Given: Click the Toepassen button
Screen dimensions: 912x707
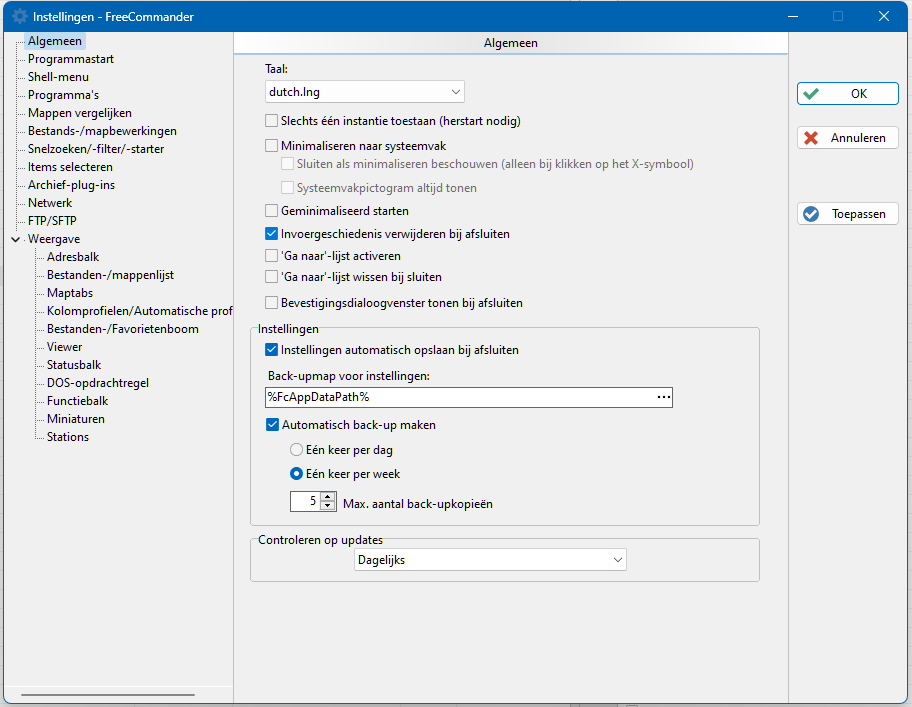Looking at the screenshot, I should coord(847,214).
